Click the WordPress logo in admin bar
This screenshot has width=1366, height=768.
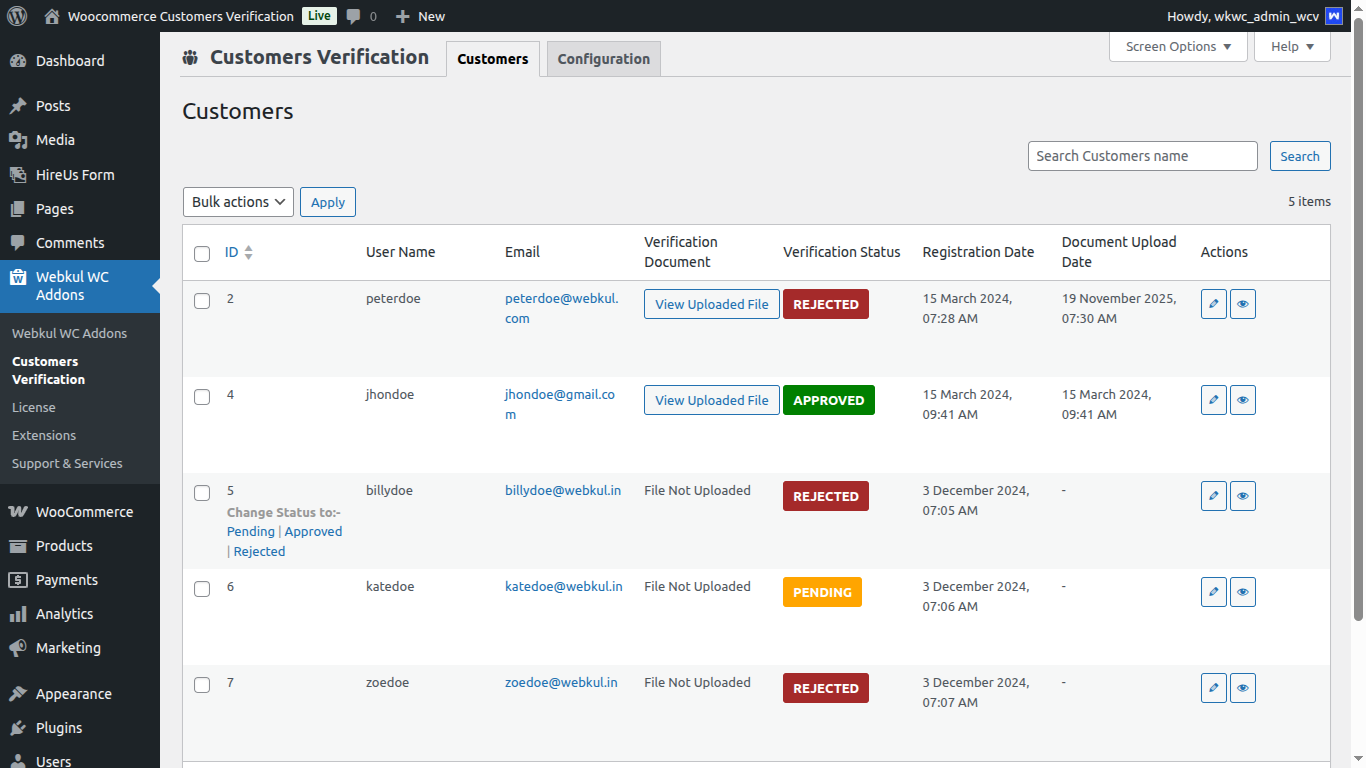pyautogui.click(x=16, y=15)
